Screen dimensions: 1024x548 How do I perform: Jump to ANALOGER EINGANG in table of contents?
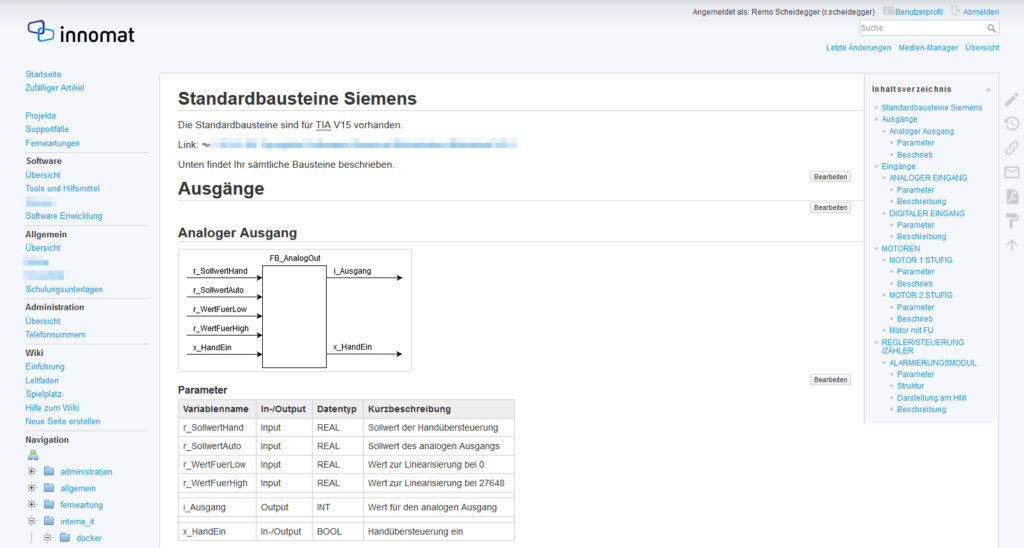pyautogui.click(x=928, y=178)
